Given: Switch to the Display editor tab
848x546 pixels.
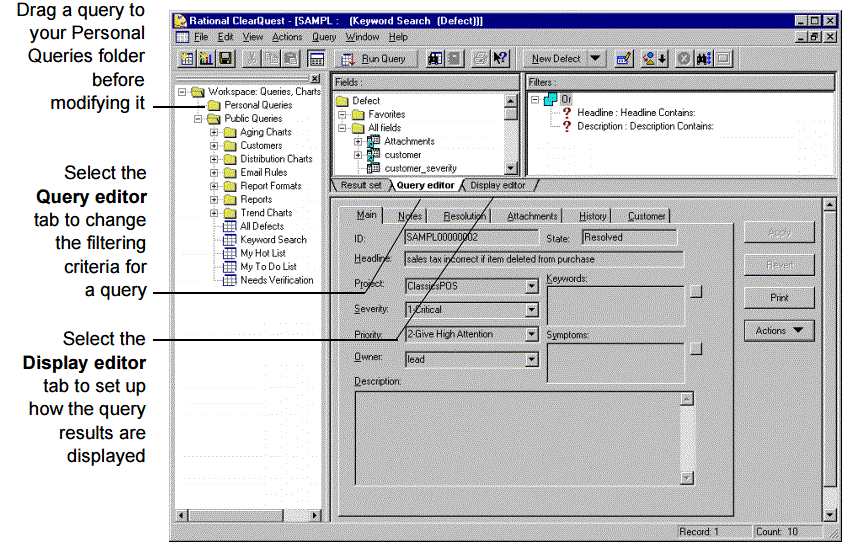Looking at the screenshot, I should (x=497, y=185).
